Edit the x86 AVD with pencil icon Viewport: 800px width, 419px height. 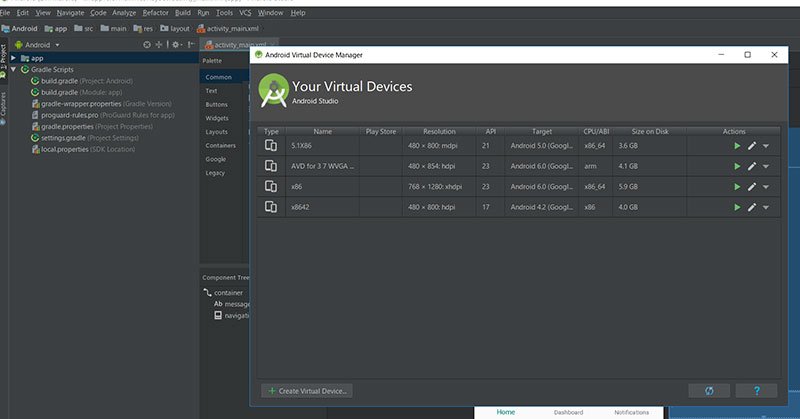coord(752,187)
